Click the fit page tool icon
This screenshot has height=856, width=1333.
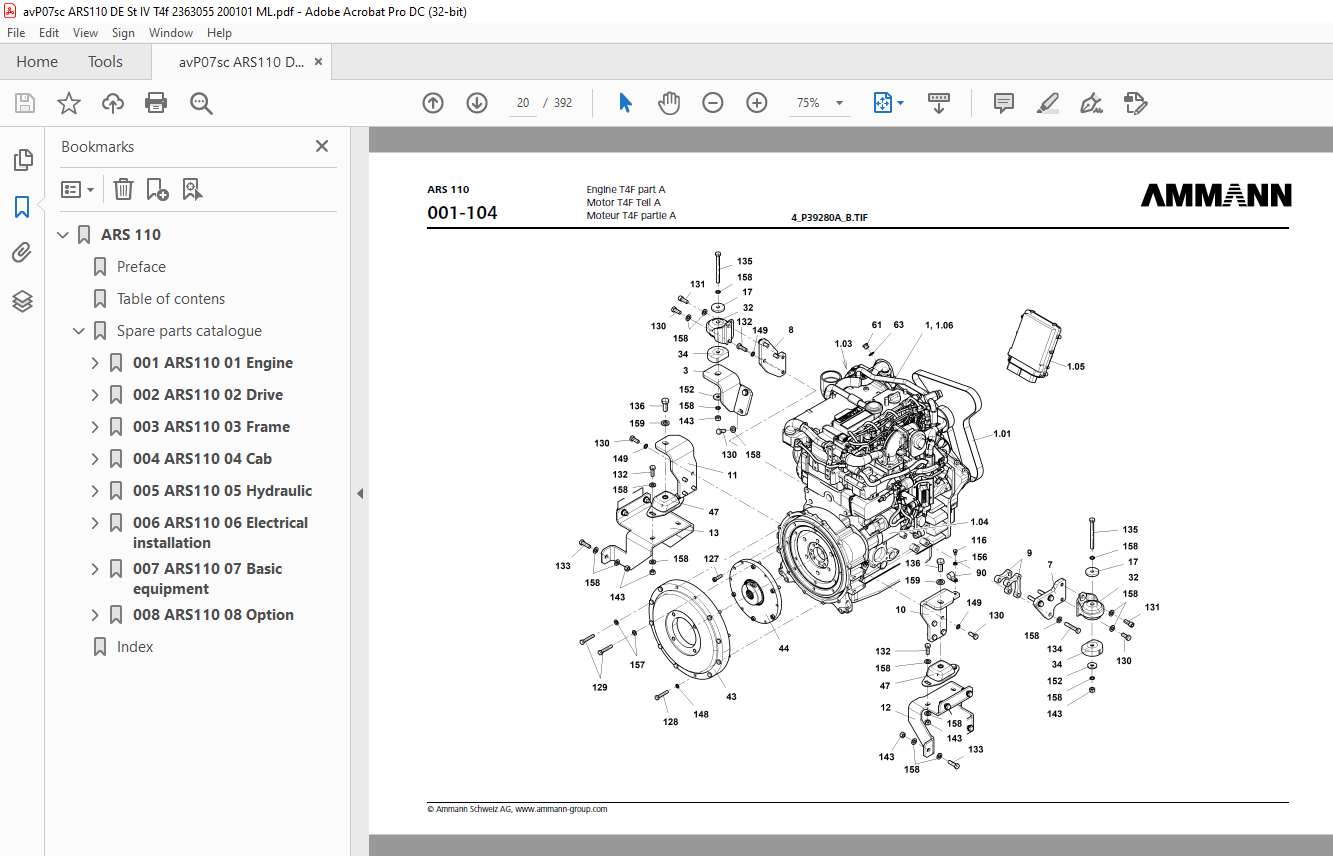[883, 103]
